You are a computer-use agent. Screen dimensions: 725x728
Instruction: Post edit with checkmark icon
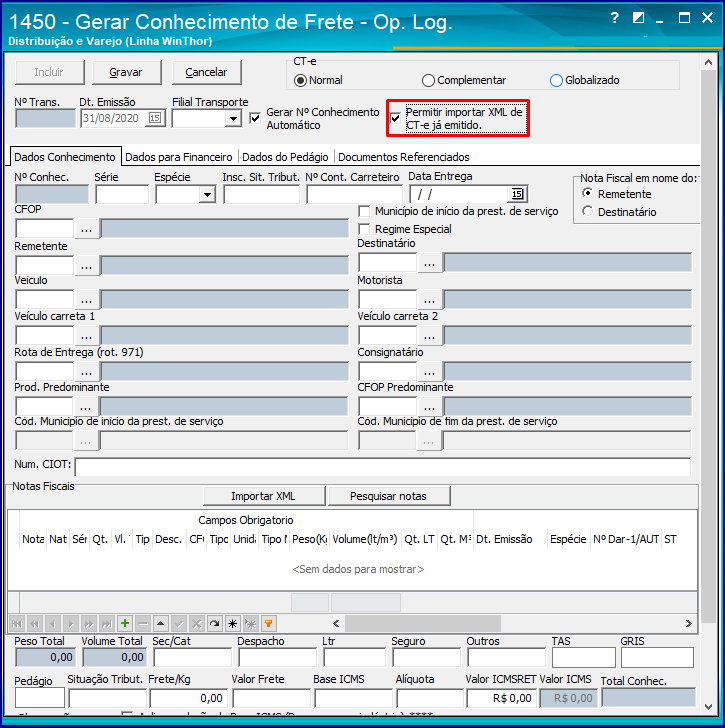click(x=179, y=624)
